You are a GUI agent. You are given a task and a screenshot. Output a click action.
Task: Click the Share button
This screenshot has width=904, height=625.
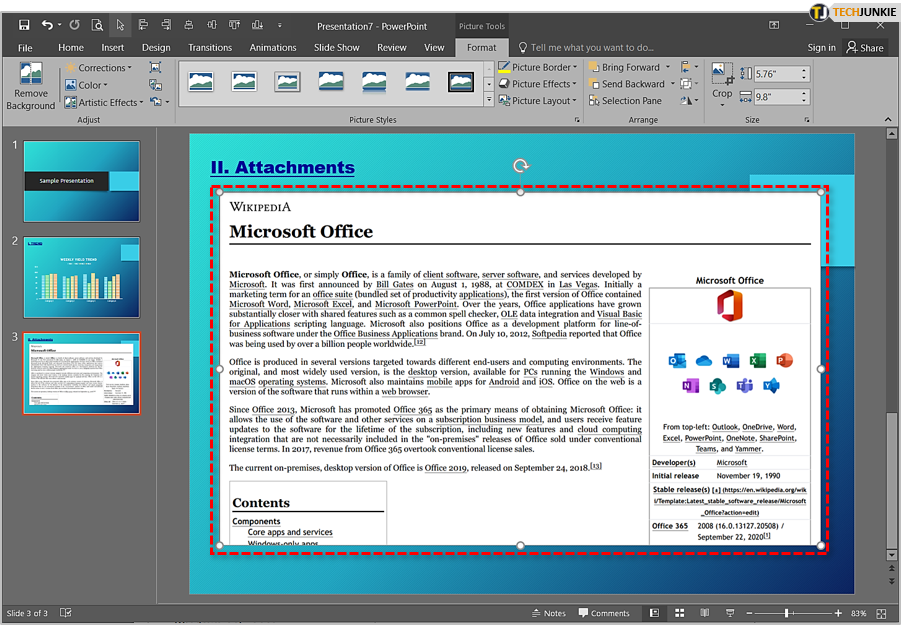865,47
